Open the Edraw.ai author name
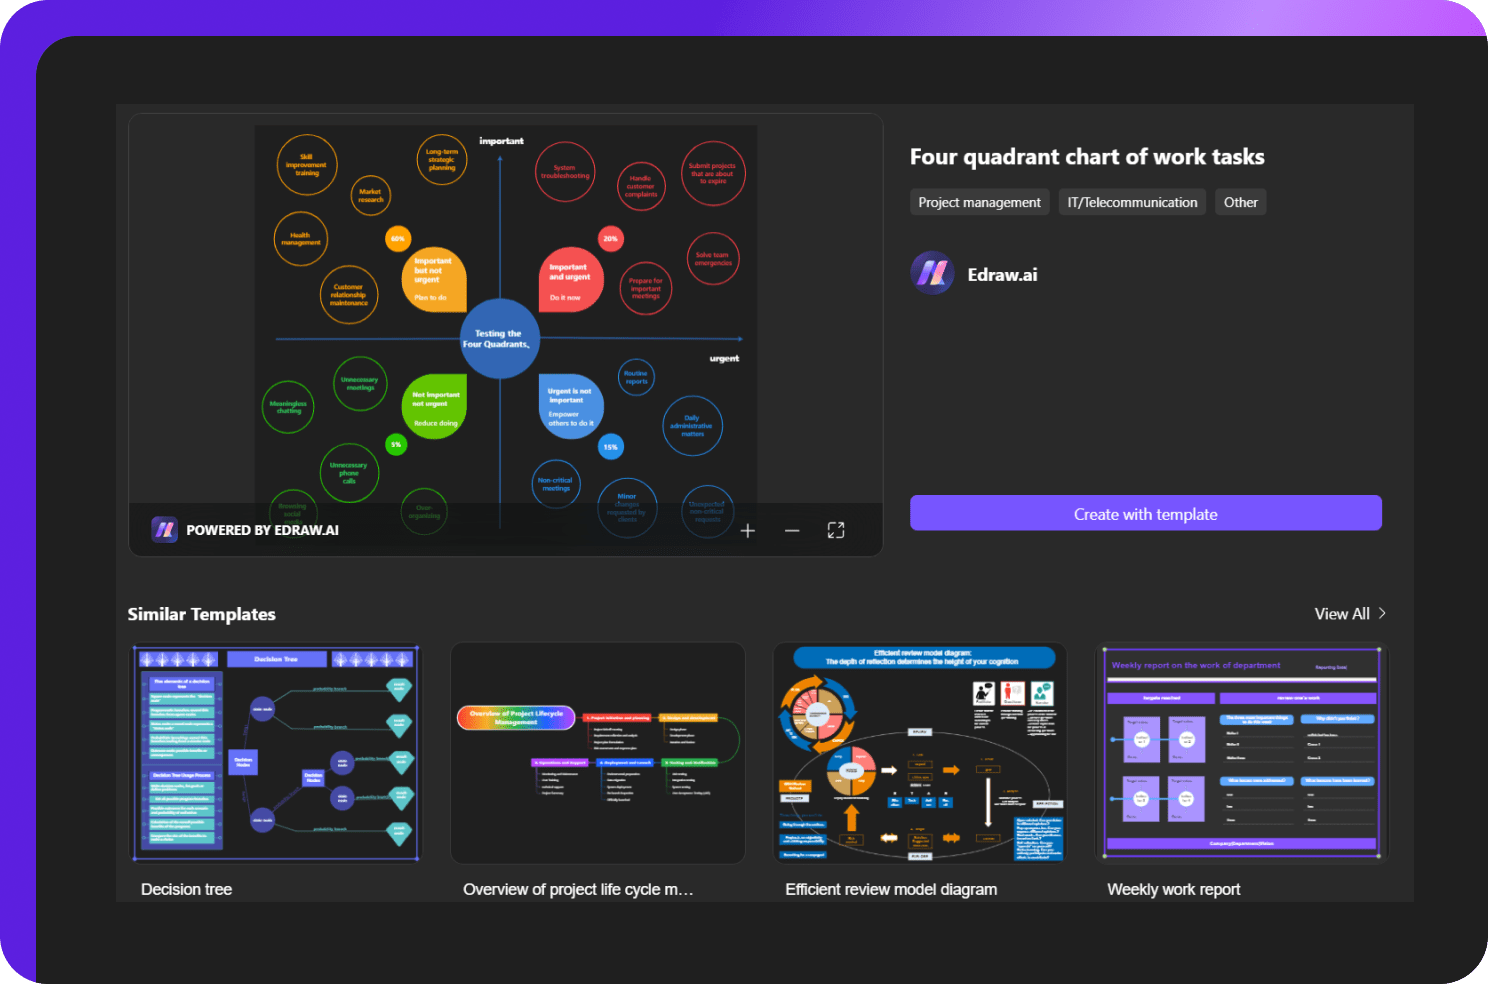Screen dimensions: 1488x984 coord(1002,274)
